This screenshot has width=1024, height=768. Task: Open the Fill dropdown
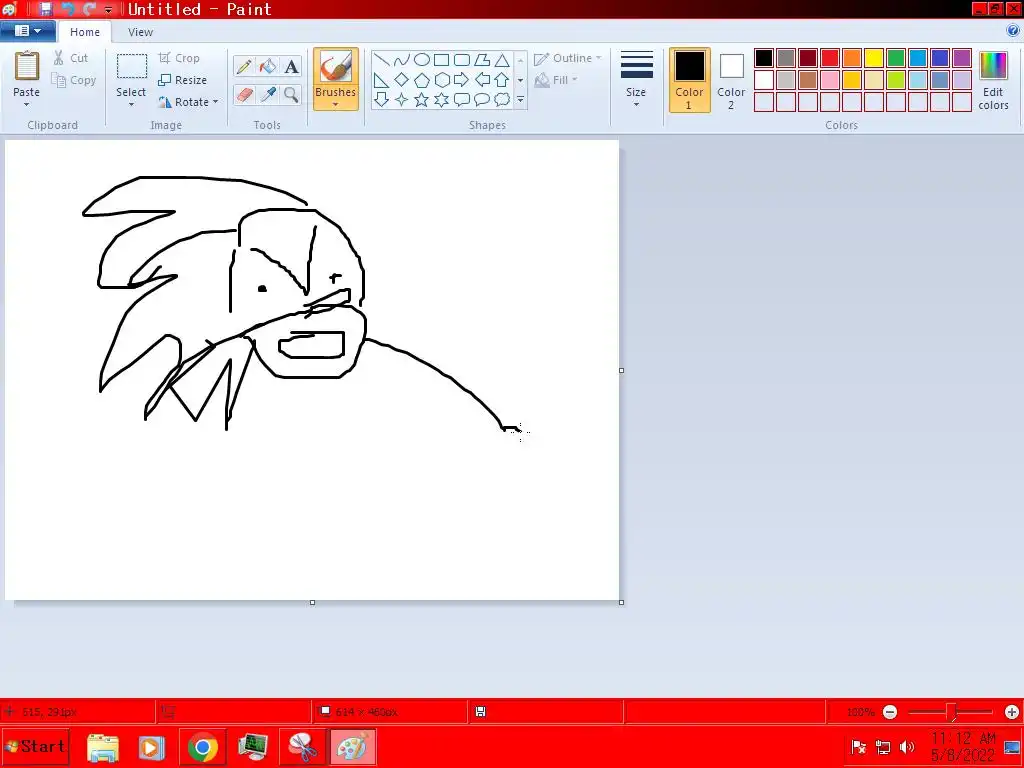pyautogui.click(x=556, y=80)
